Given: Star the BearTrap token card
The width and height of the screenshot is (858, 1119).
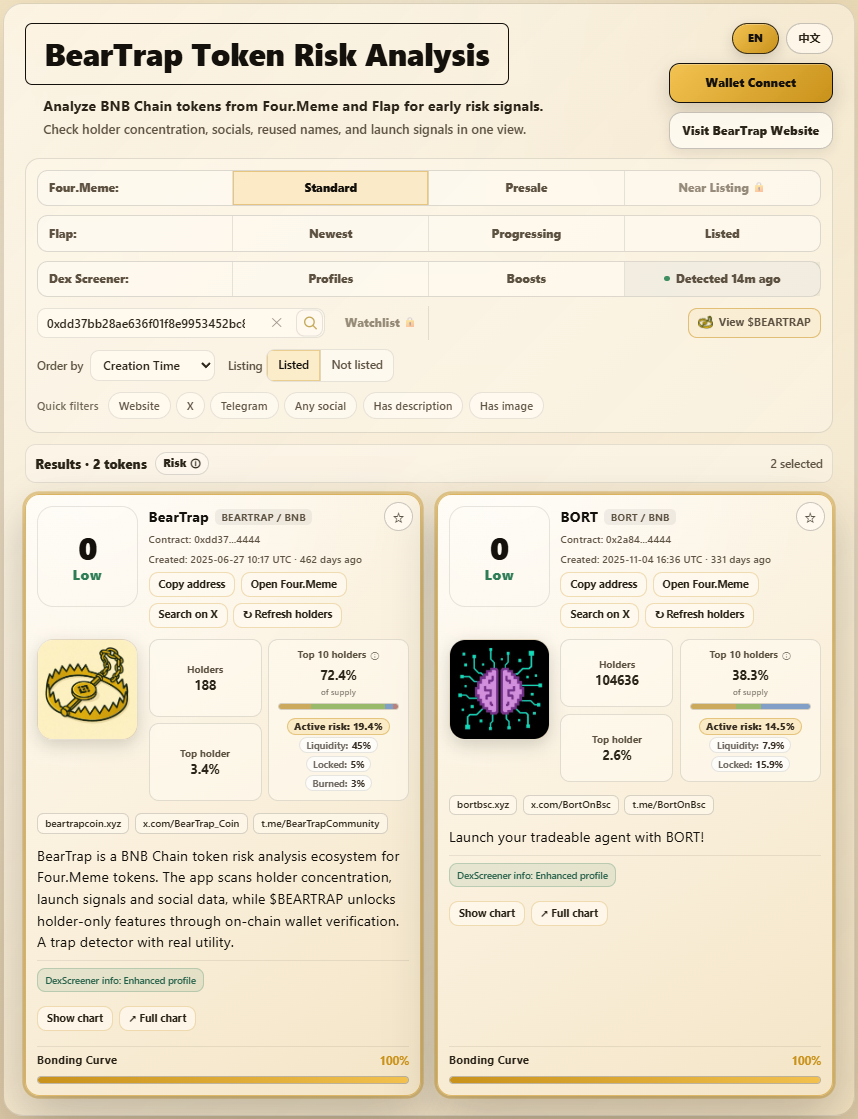Looking at the screenshot, I should click(x=398, y=517).
